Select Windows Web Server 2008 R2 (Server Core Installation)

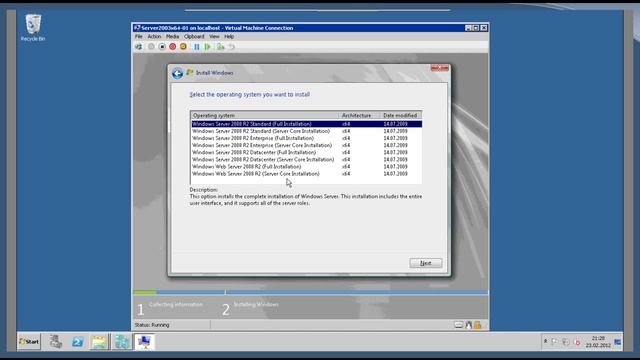click(x=307, y=174)
